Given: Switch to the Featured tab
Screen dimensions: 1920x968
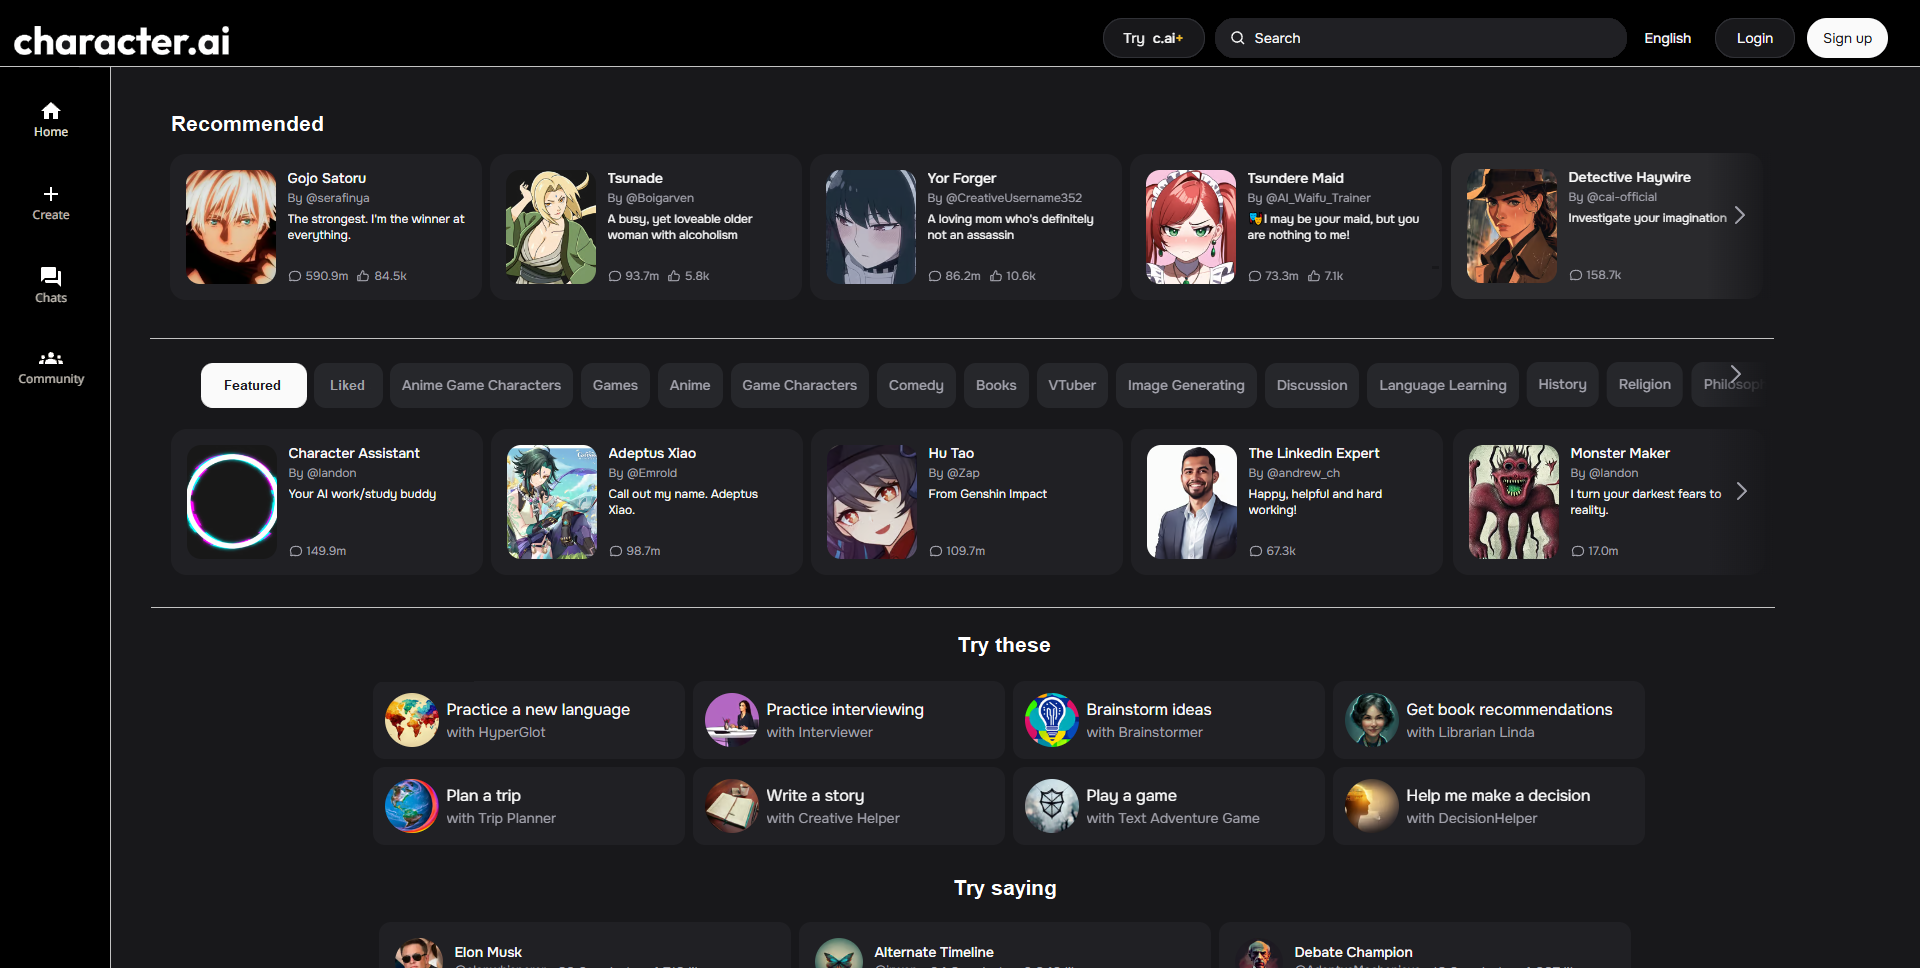Looking at the screenshot, I should (253, 385).
